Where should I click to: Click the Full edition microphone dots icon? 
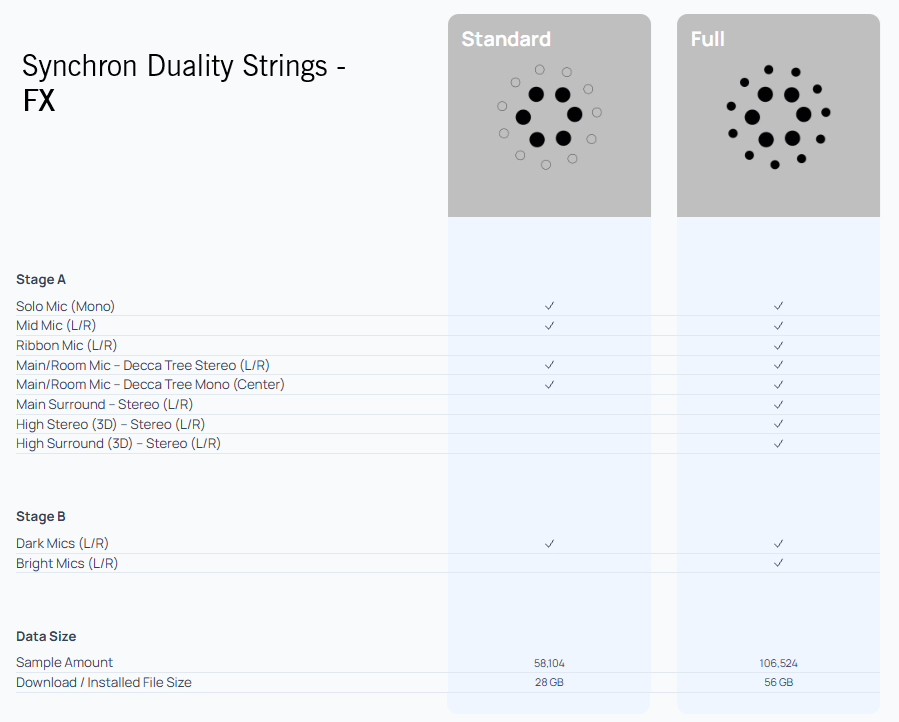point(778,117)
